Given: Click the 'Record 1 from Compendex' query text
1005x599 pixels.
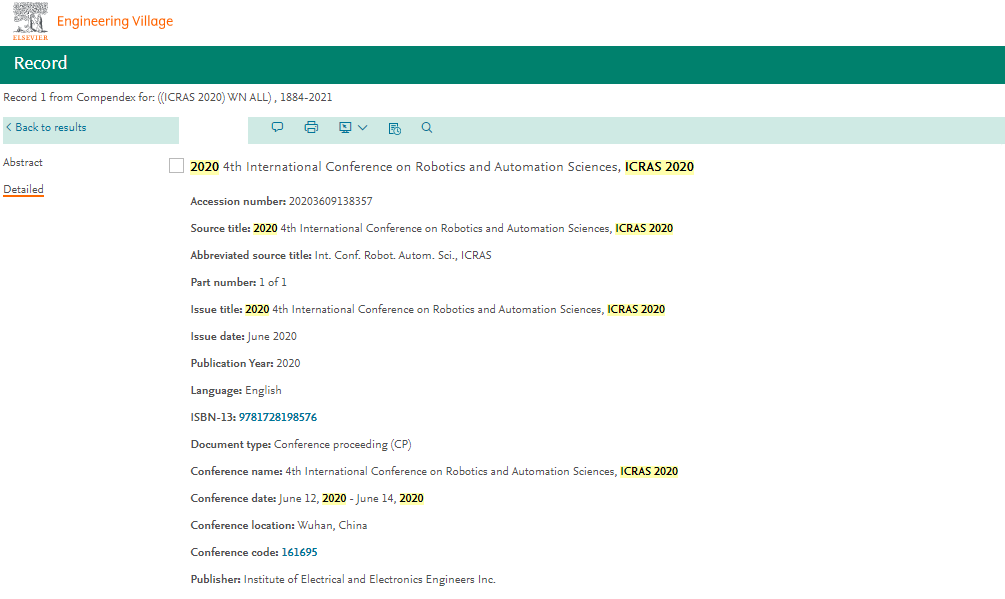Looking at the screenshot, I should [x=168, y=97].
